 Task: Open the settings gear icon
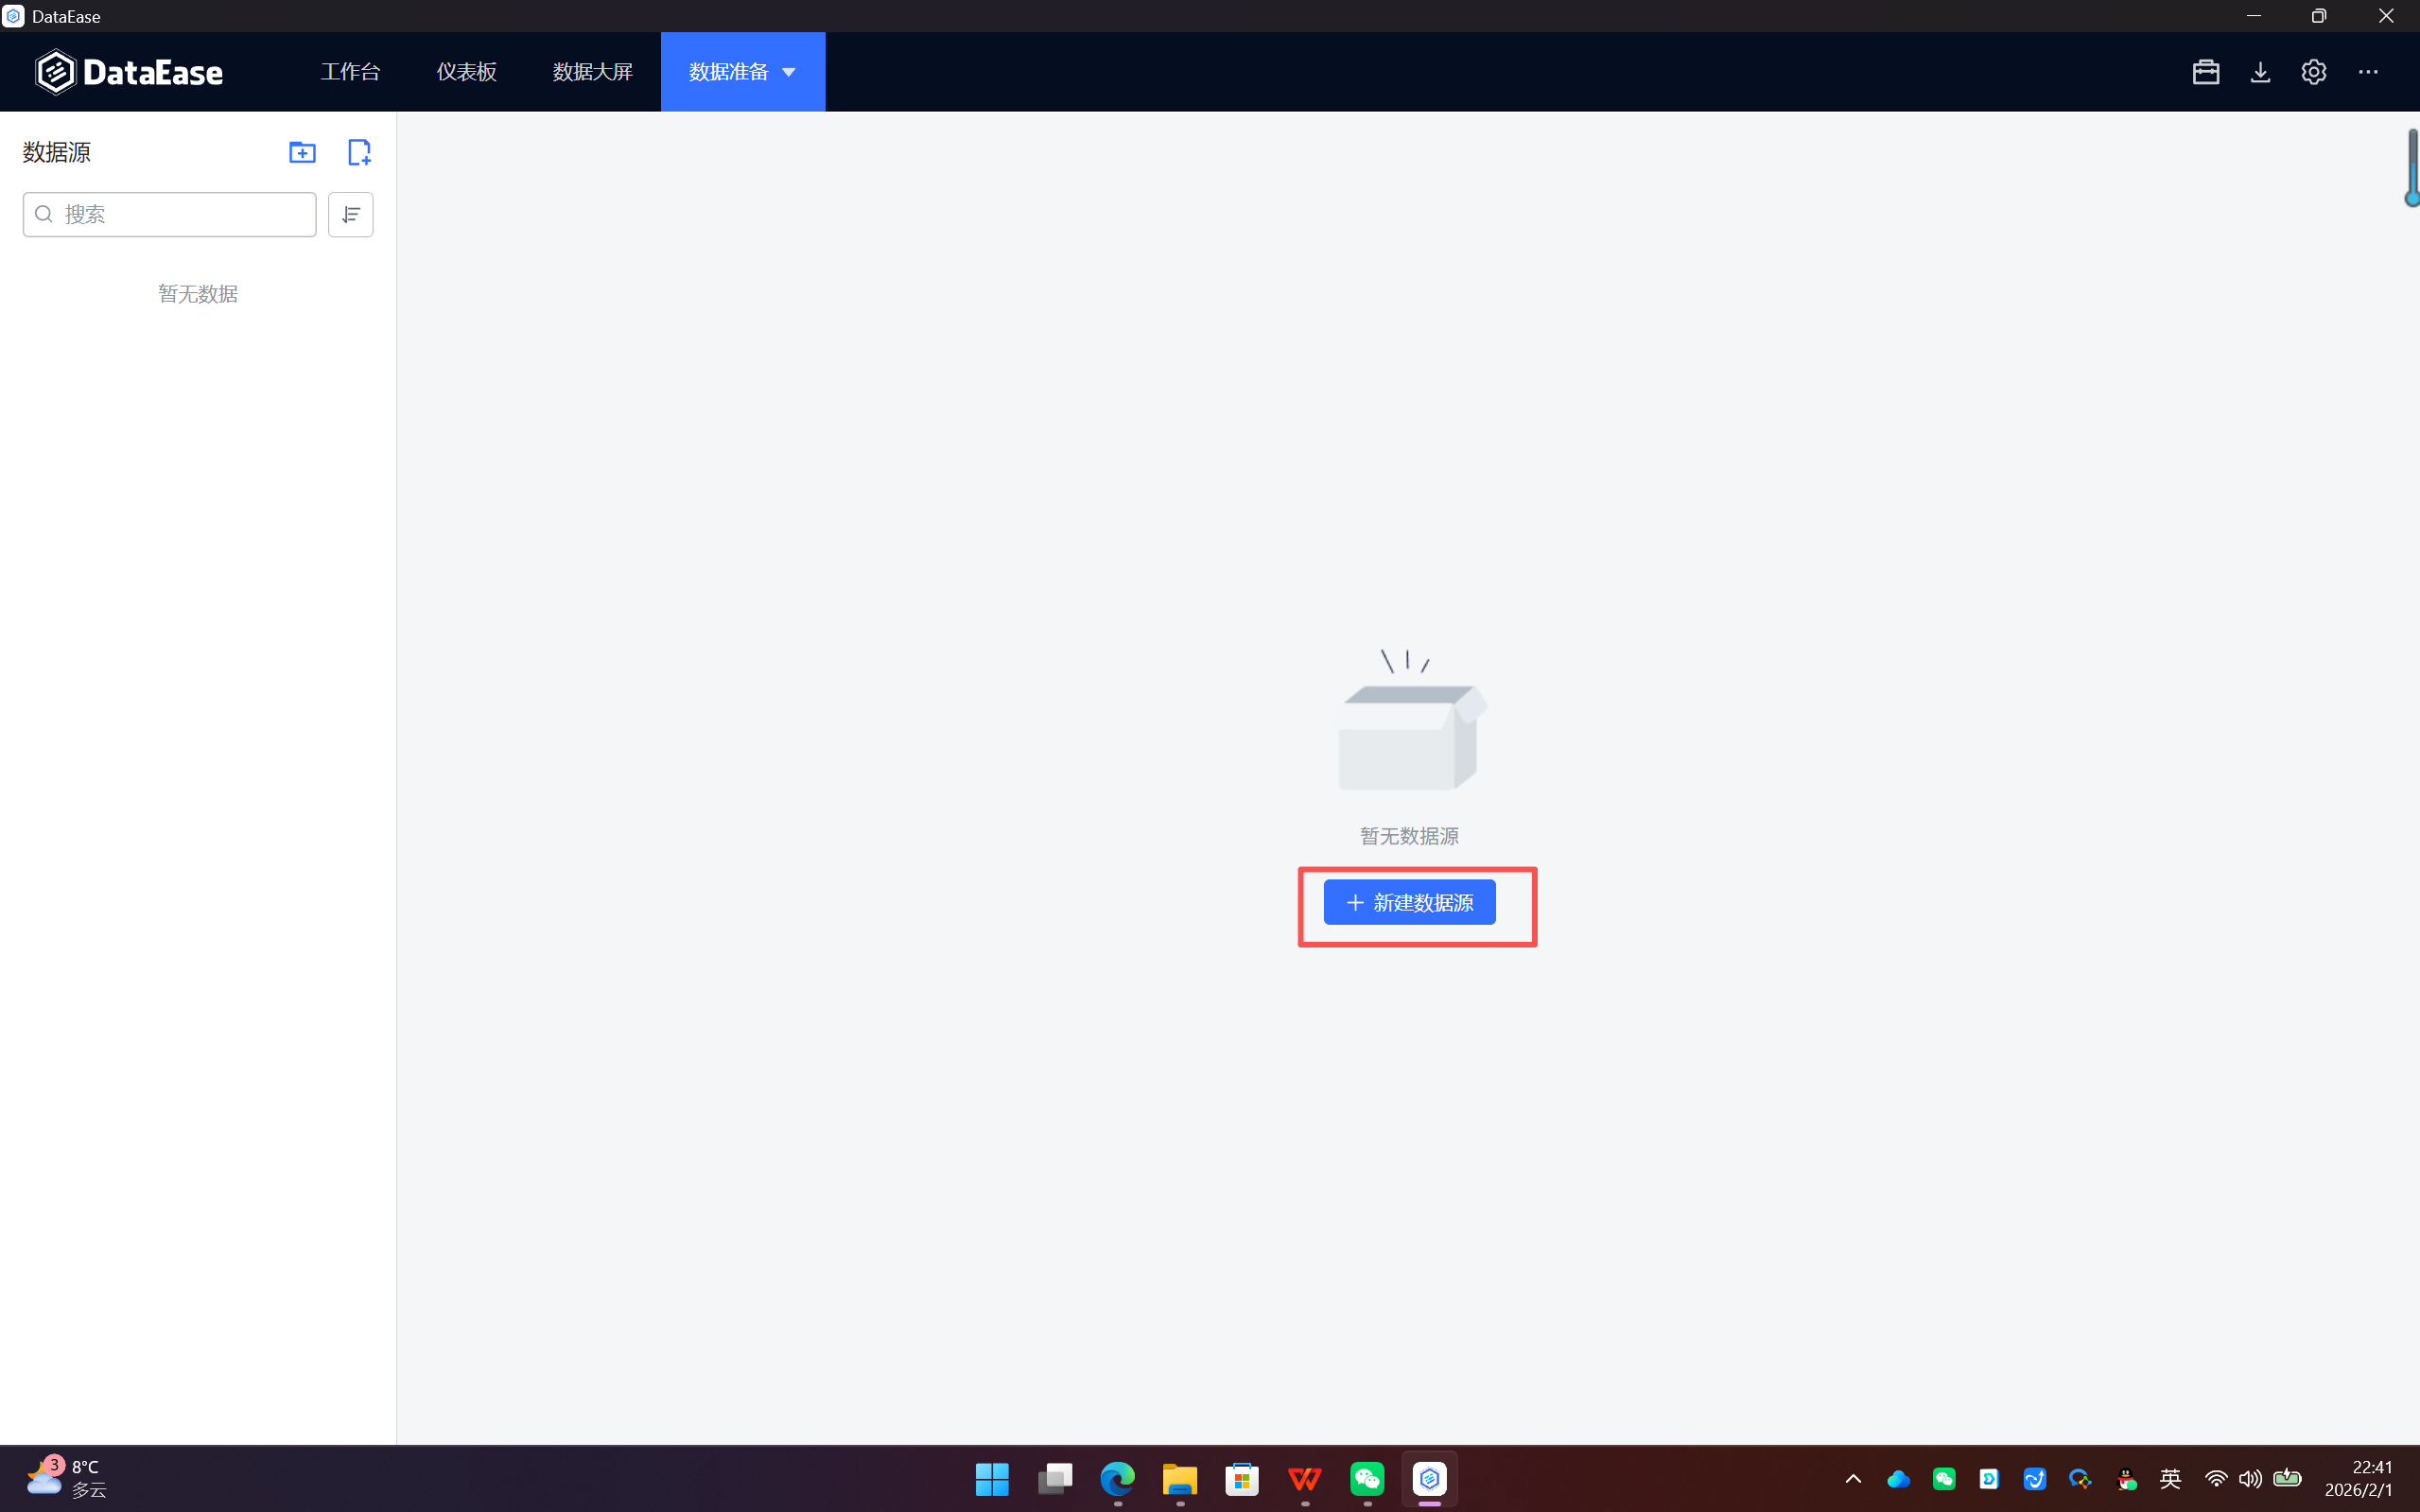click(2313, 72)
